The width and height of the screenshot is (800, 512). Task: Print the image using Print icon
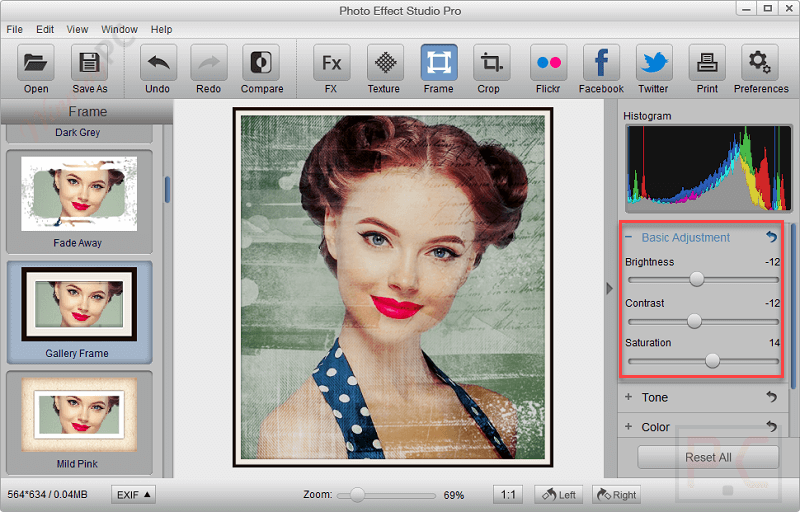tap(707, 63)
